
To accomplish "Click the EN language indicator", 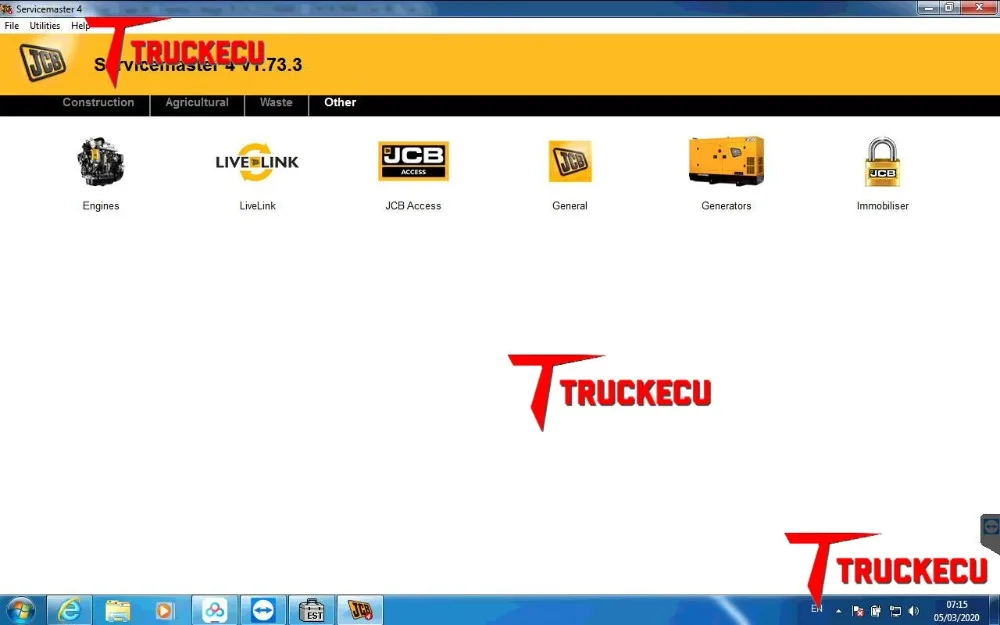I will (817, 609).
